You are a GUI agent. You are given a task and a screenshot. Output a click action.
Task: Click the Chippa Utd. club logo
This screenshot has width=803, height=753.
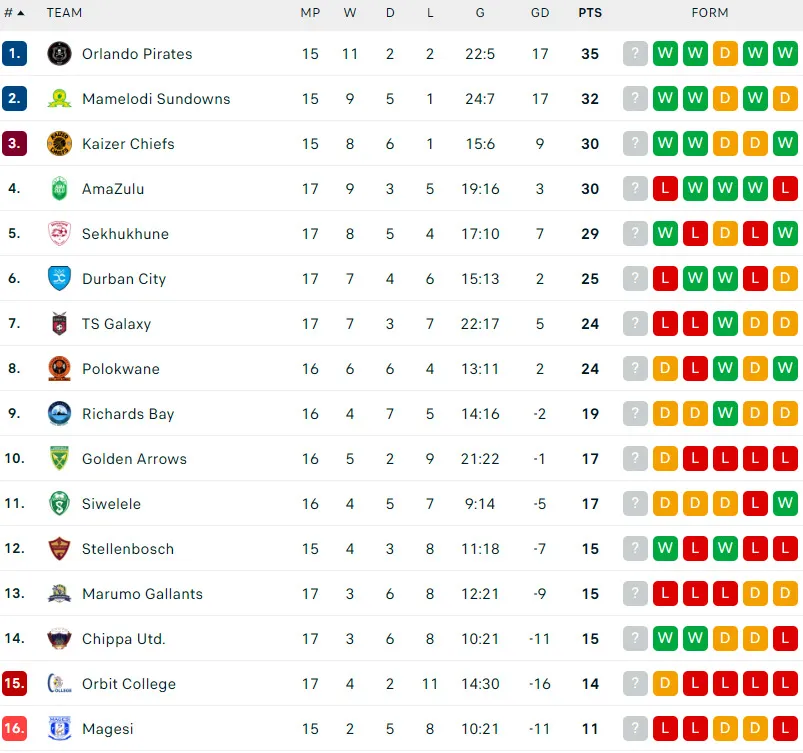(x=60, y=639)
